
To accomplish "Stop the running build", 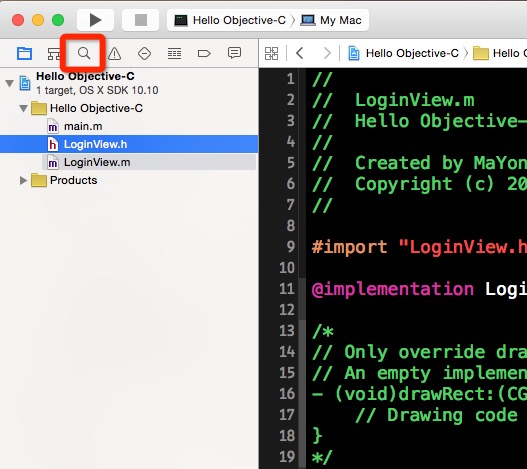I will pyautogui.click(x=140, y=20).
